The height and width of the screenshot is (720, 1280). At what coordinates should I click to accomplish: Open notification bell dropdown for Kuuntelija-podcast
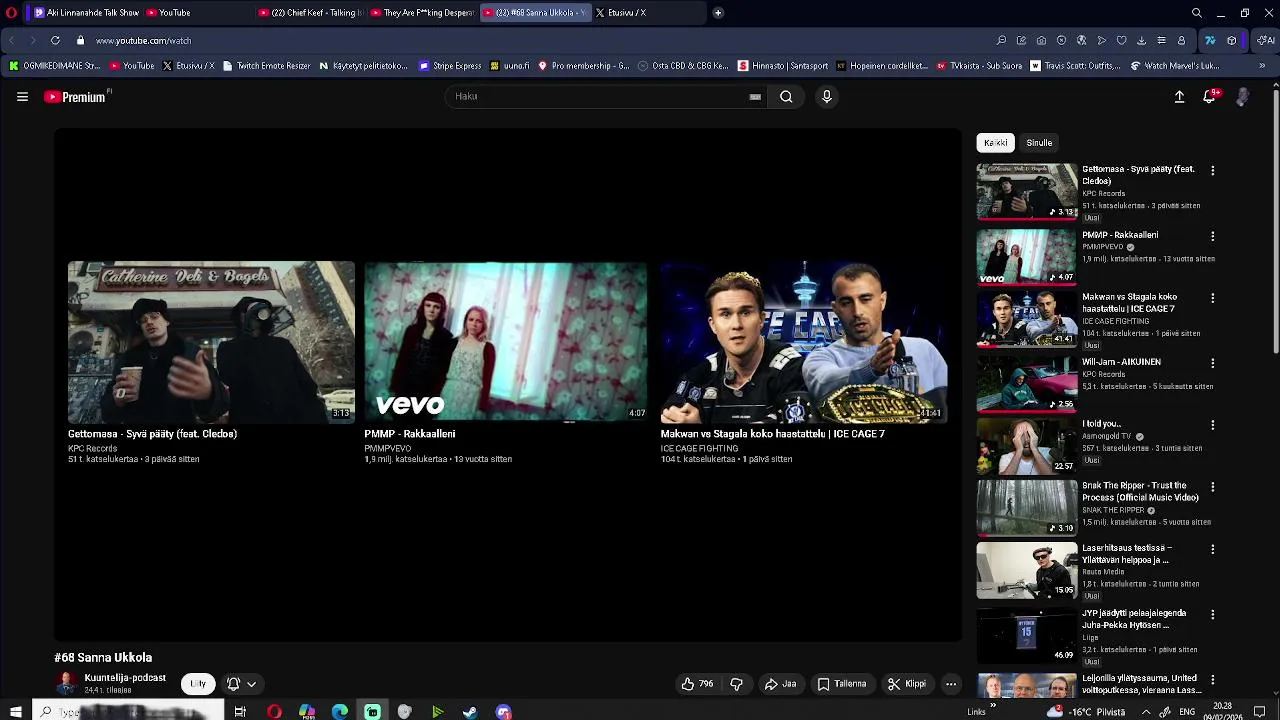tap(241, 684)
